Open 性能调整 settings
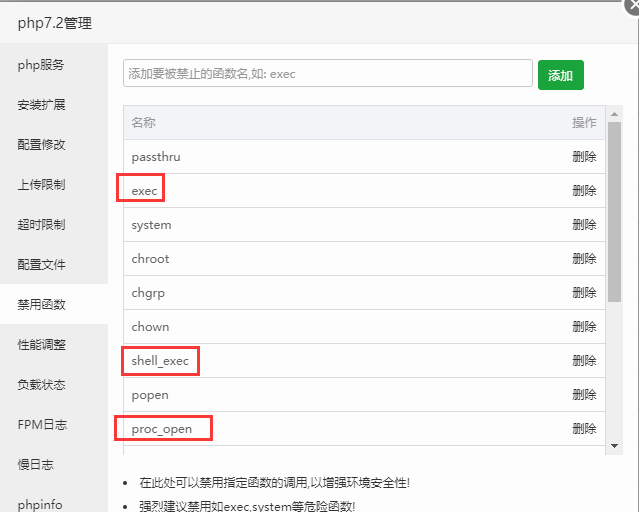639x512 pixels. (54, 344)
